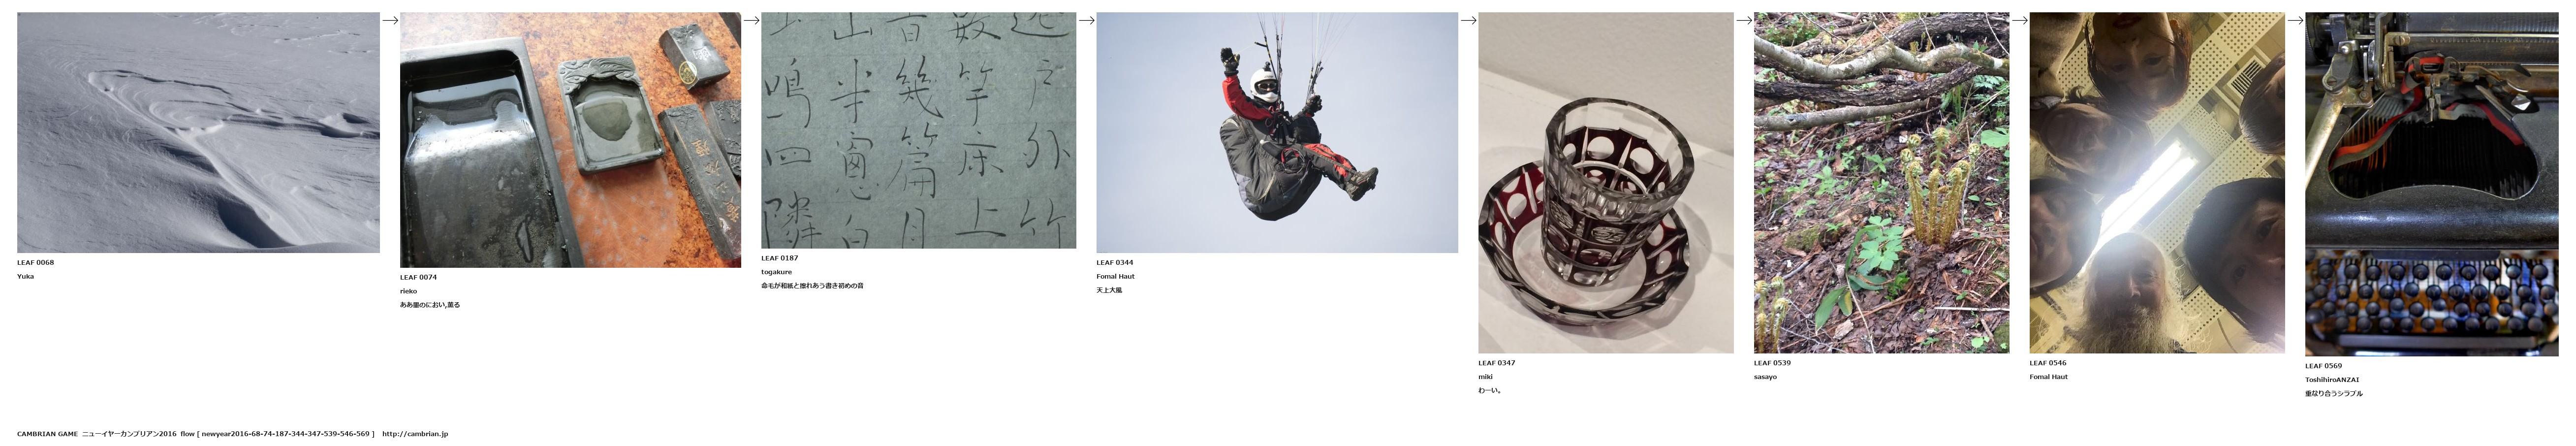
Task: Click the author name Yuka
Action: coord(25,276)
